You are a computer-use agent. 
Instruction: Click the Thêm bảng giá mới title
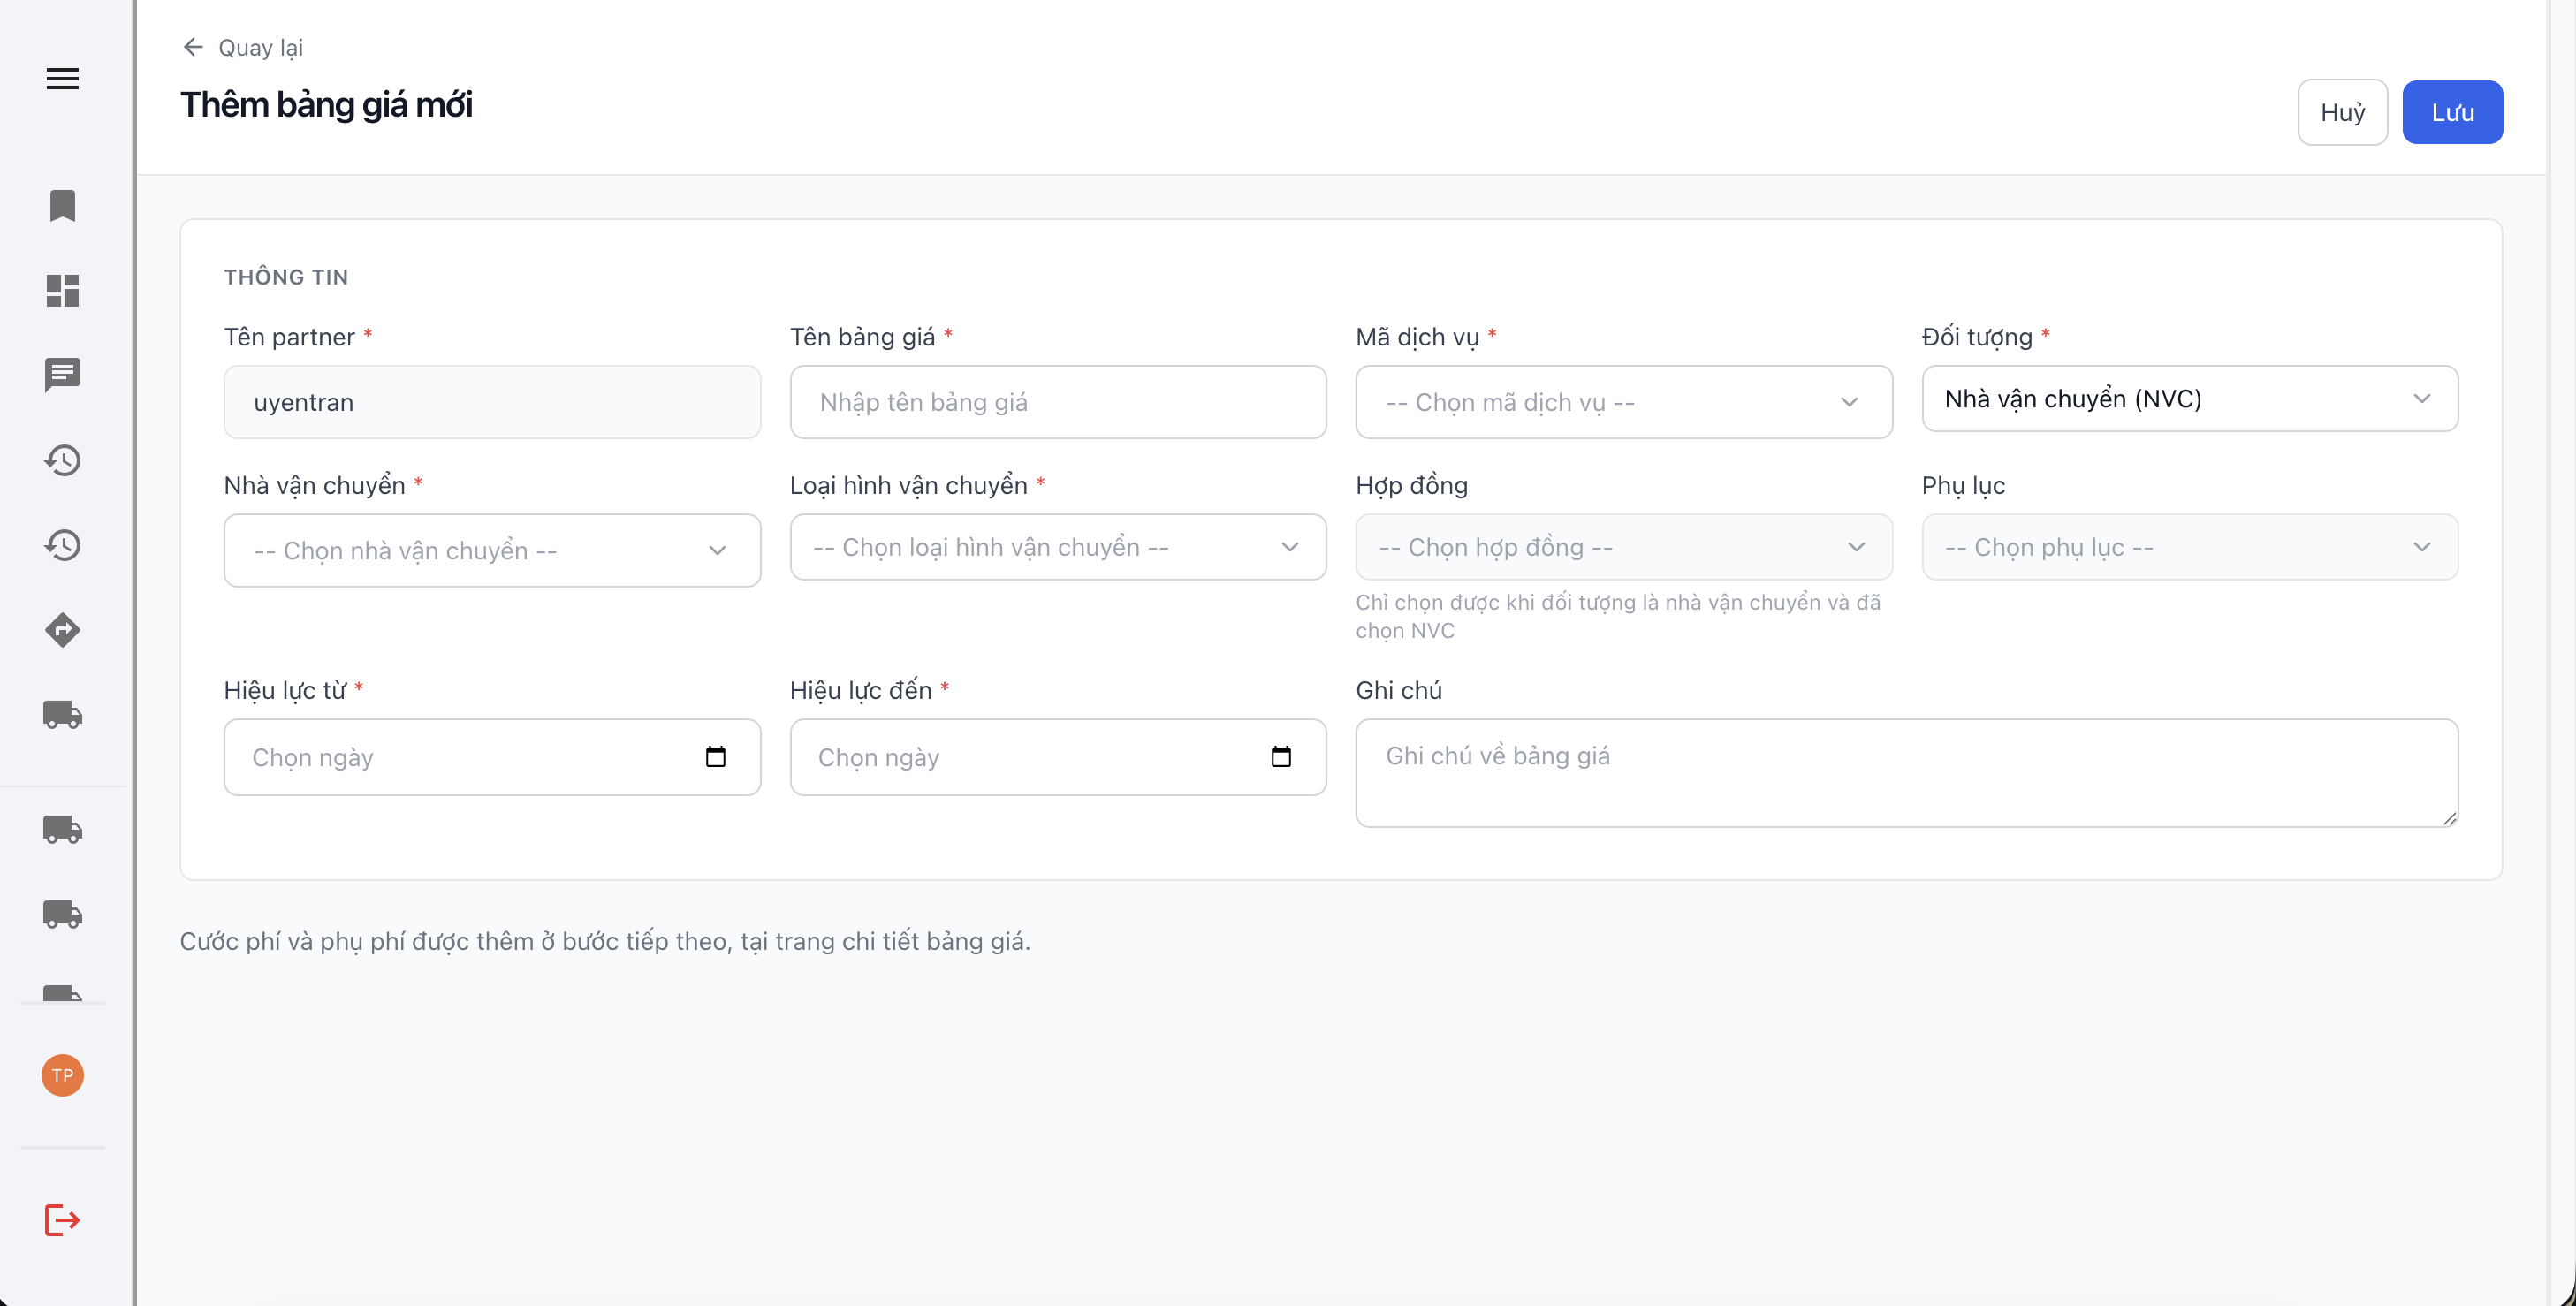click(x=326, y=104)
